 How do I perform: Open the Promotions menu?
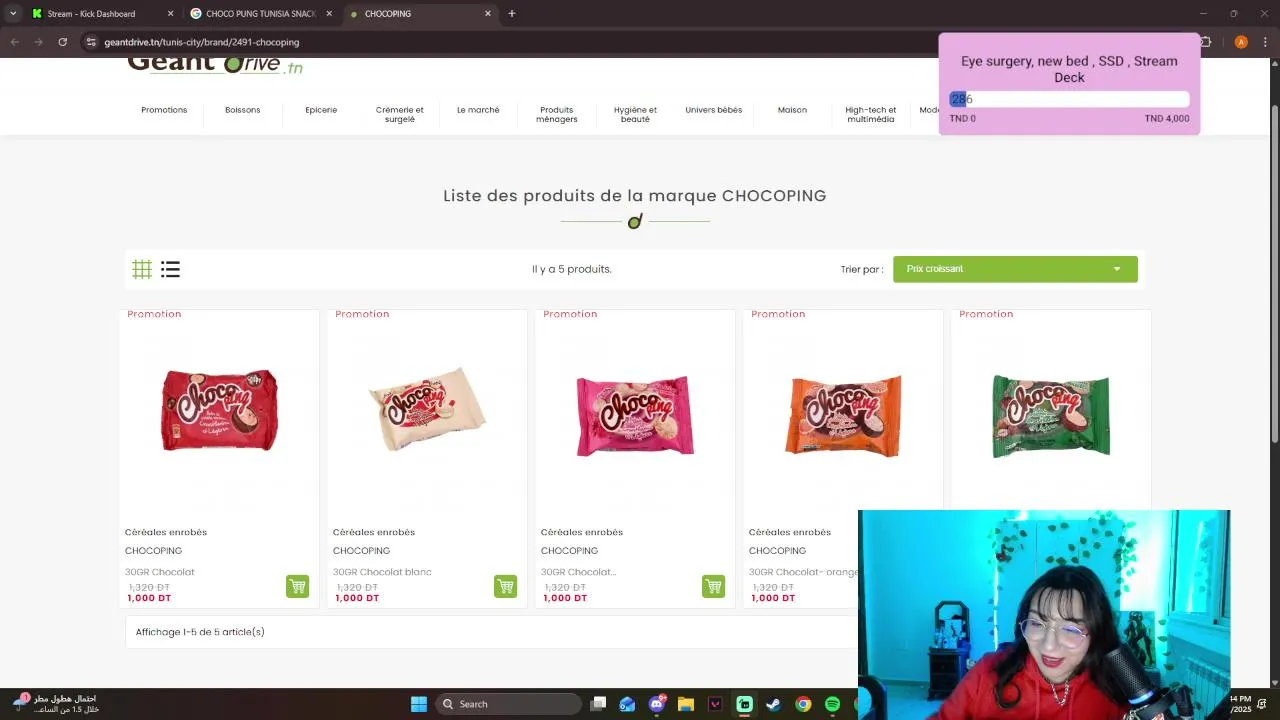164,110
